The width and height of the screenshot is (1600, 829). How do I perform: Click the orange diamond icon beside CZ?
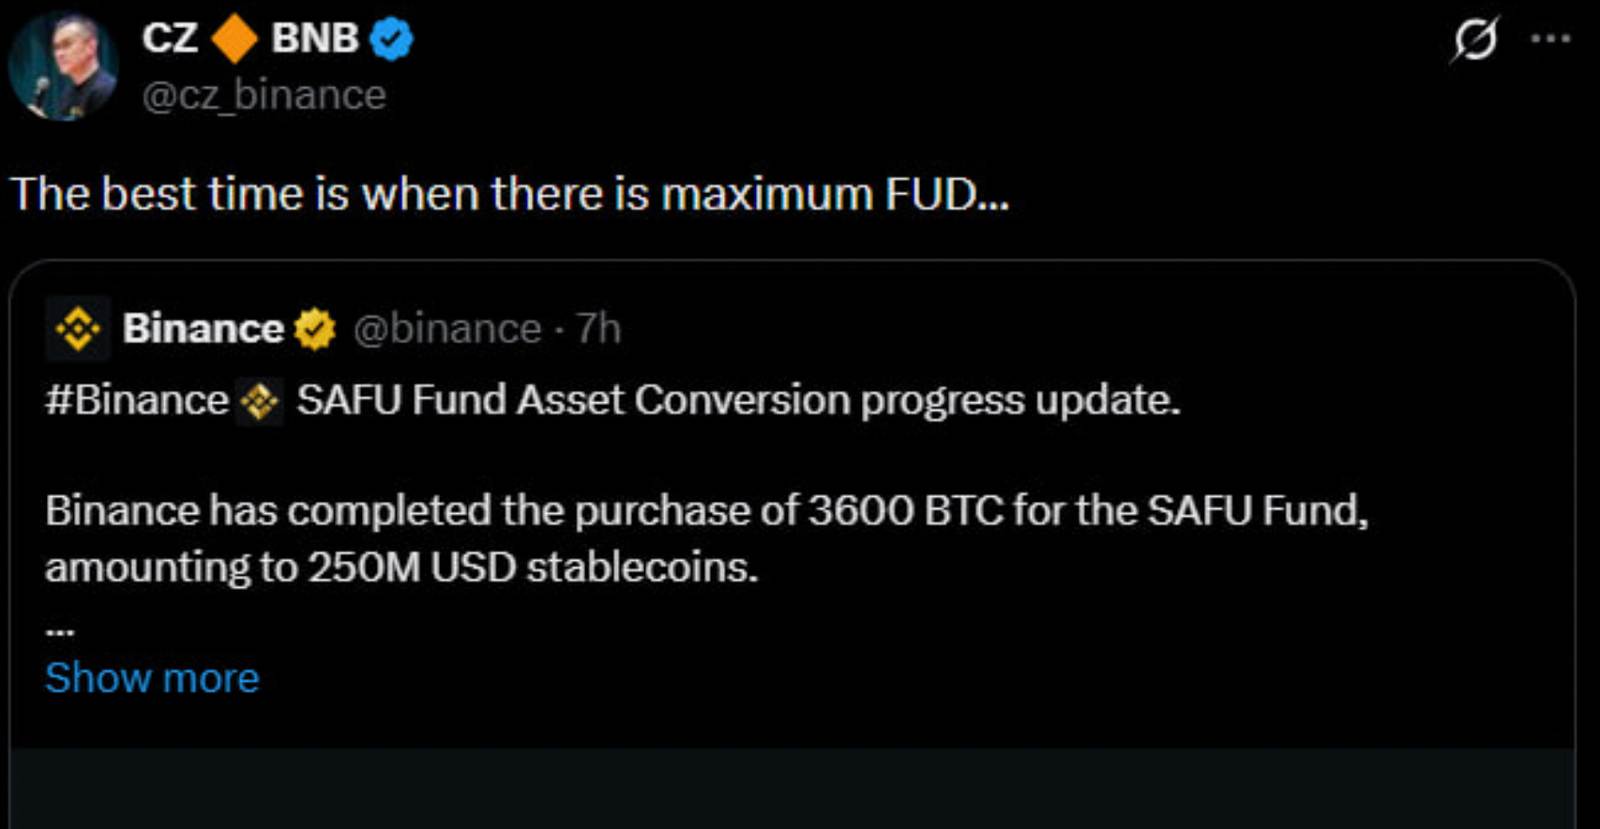pyautogui.click(x=235, y=39)
